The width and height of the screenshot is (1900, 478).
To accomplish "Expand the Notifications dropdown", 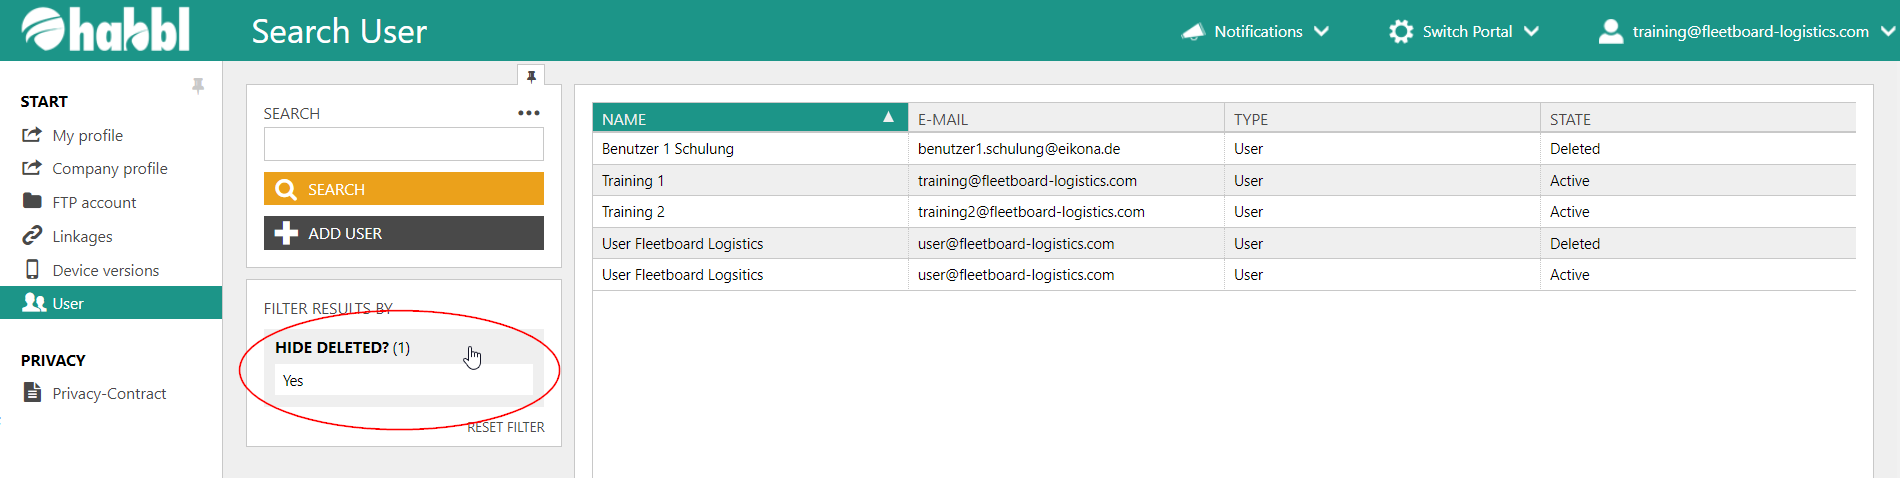I will tap(1322, 32).
